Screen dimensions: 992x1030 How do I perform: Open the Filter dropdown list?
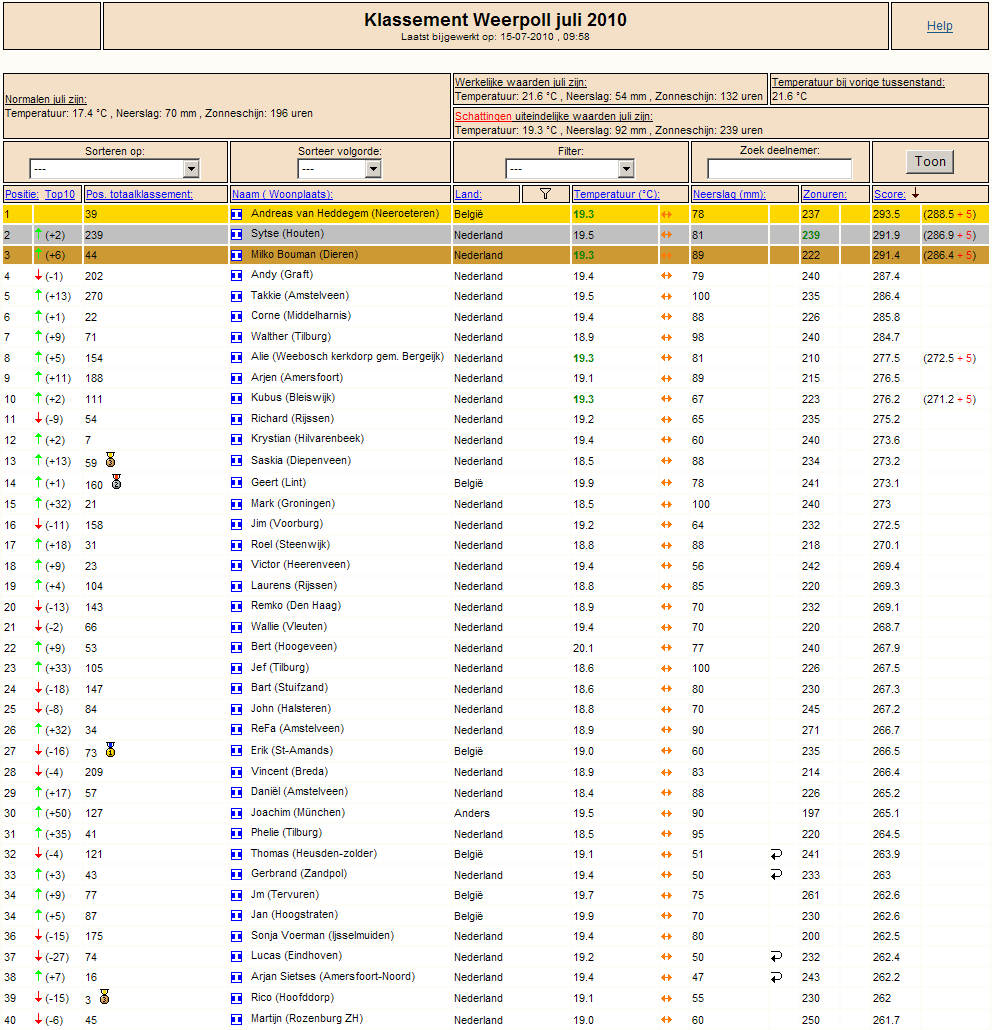569,169
